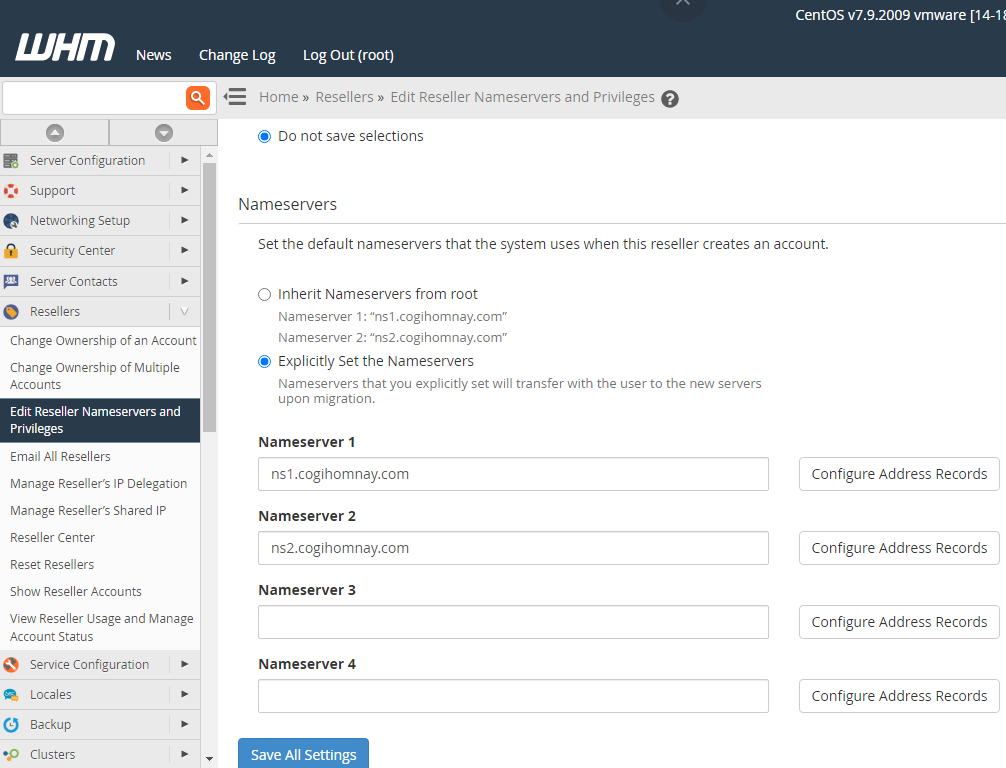Configure Address Records for Nameserver 1
1006x768 pixels.
coord(899,474)
